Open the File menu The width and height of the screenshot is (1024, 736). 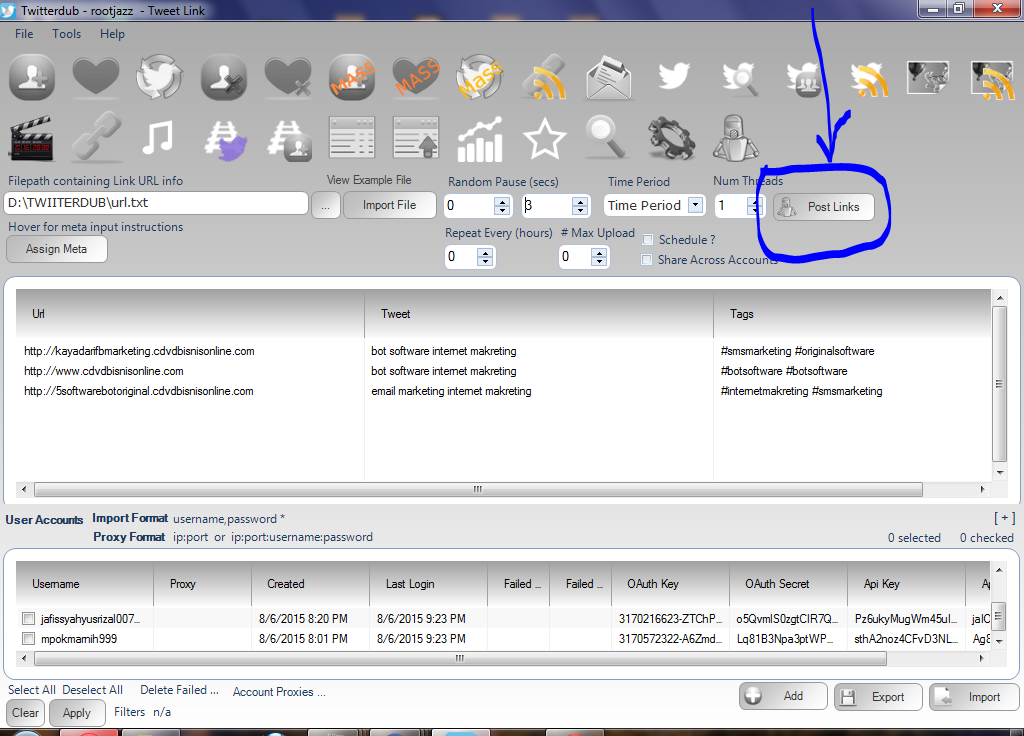pos(24,34)
